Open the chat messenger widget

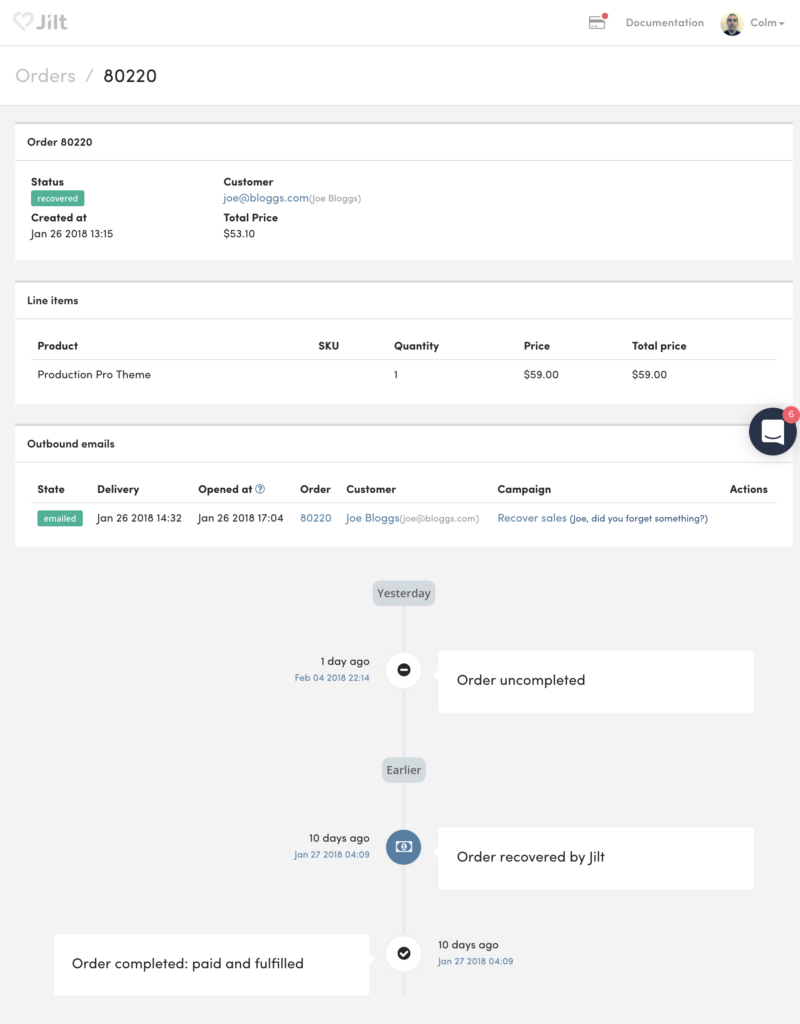773,431
